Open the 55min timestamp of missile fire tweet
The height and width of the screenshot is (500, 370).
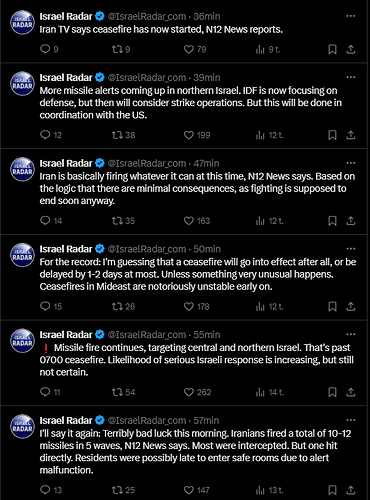pyautogui.click(x=207, y=335)
